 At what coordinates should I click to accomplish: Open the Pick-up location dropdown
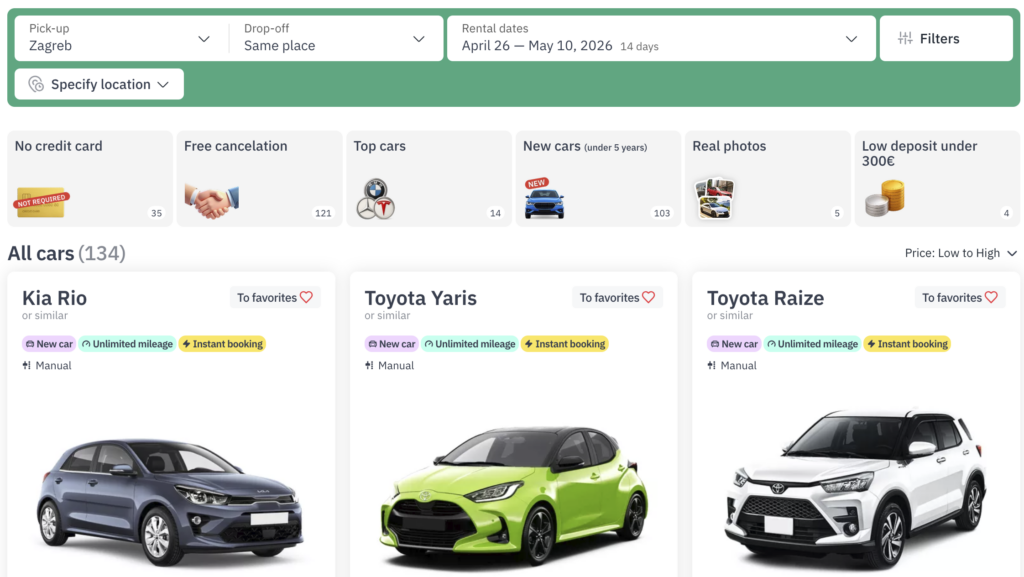pyautogui.click(x=120, y=38)
